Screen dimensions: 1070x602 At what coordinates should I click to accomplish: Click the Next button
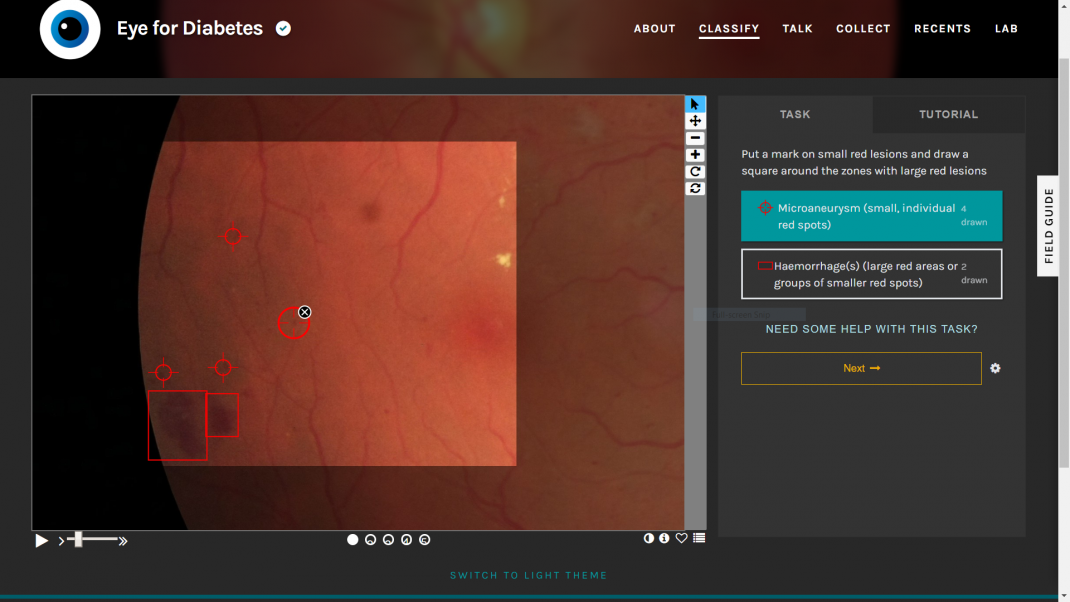(x=861, y=369)
